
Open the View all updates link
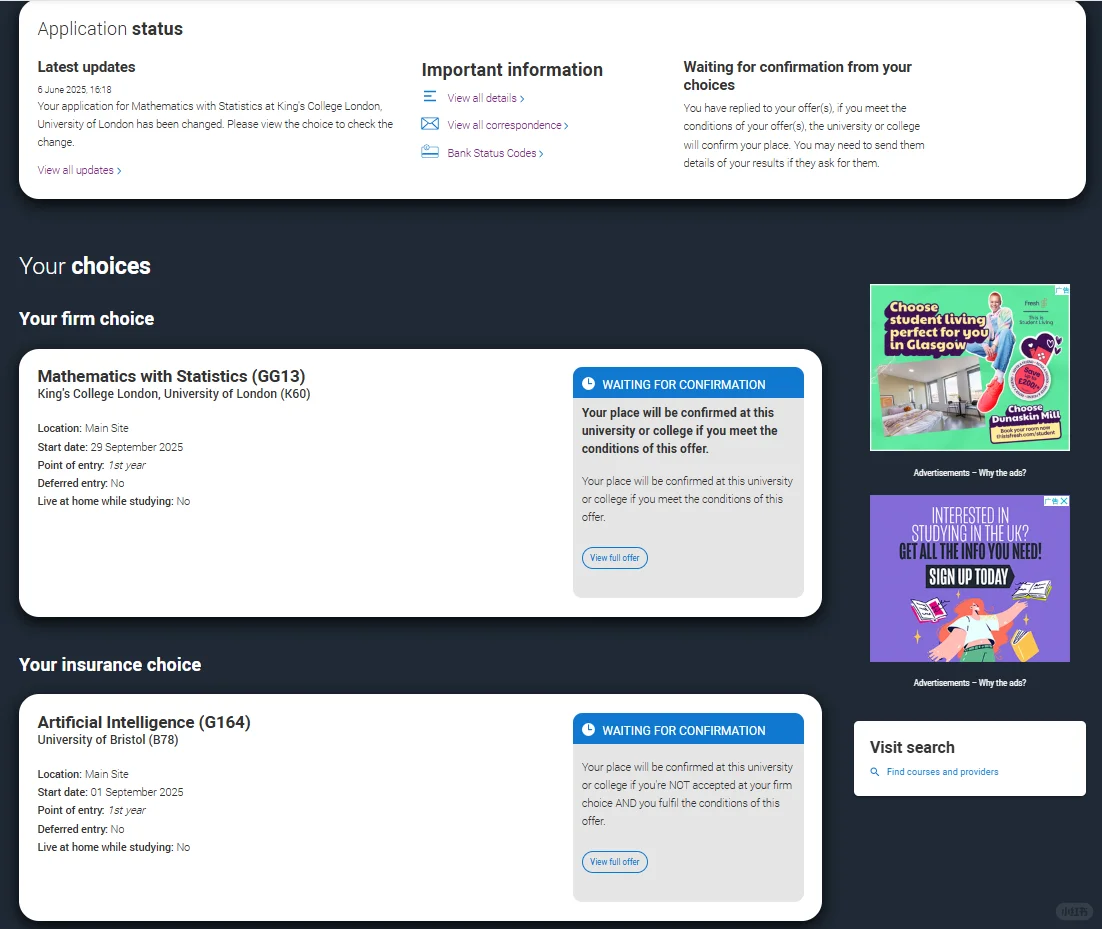[79, 170]
